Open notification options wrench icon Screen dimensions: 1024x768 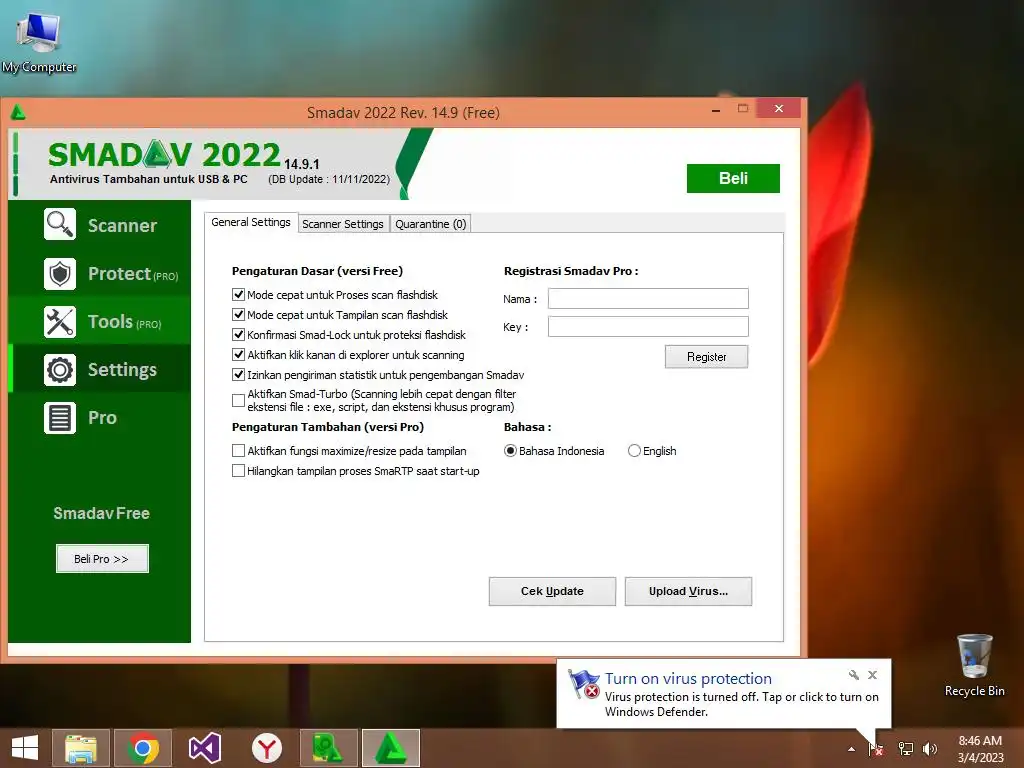pos(854,675)
